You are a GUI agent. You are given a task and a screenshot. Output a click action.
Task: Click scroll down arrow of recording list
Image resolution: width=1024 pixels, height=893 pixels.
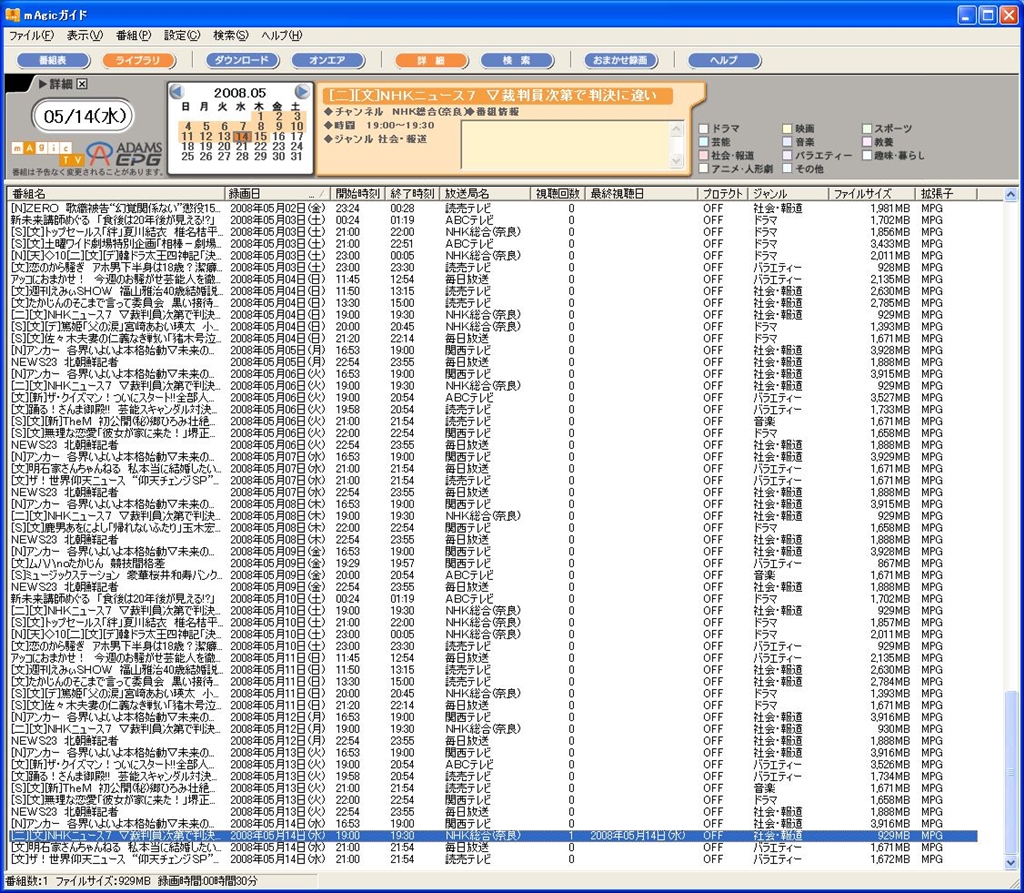coord(1010,864)
